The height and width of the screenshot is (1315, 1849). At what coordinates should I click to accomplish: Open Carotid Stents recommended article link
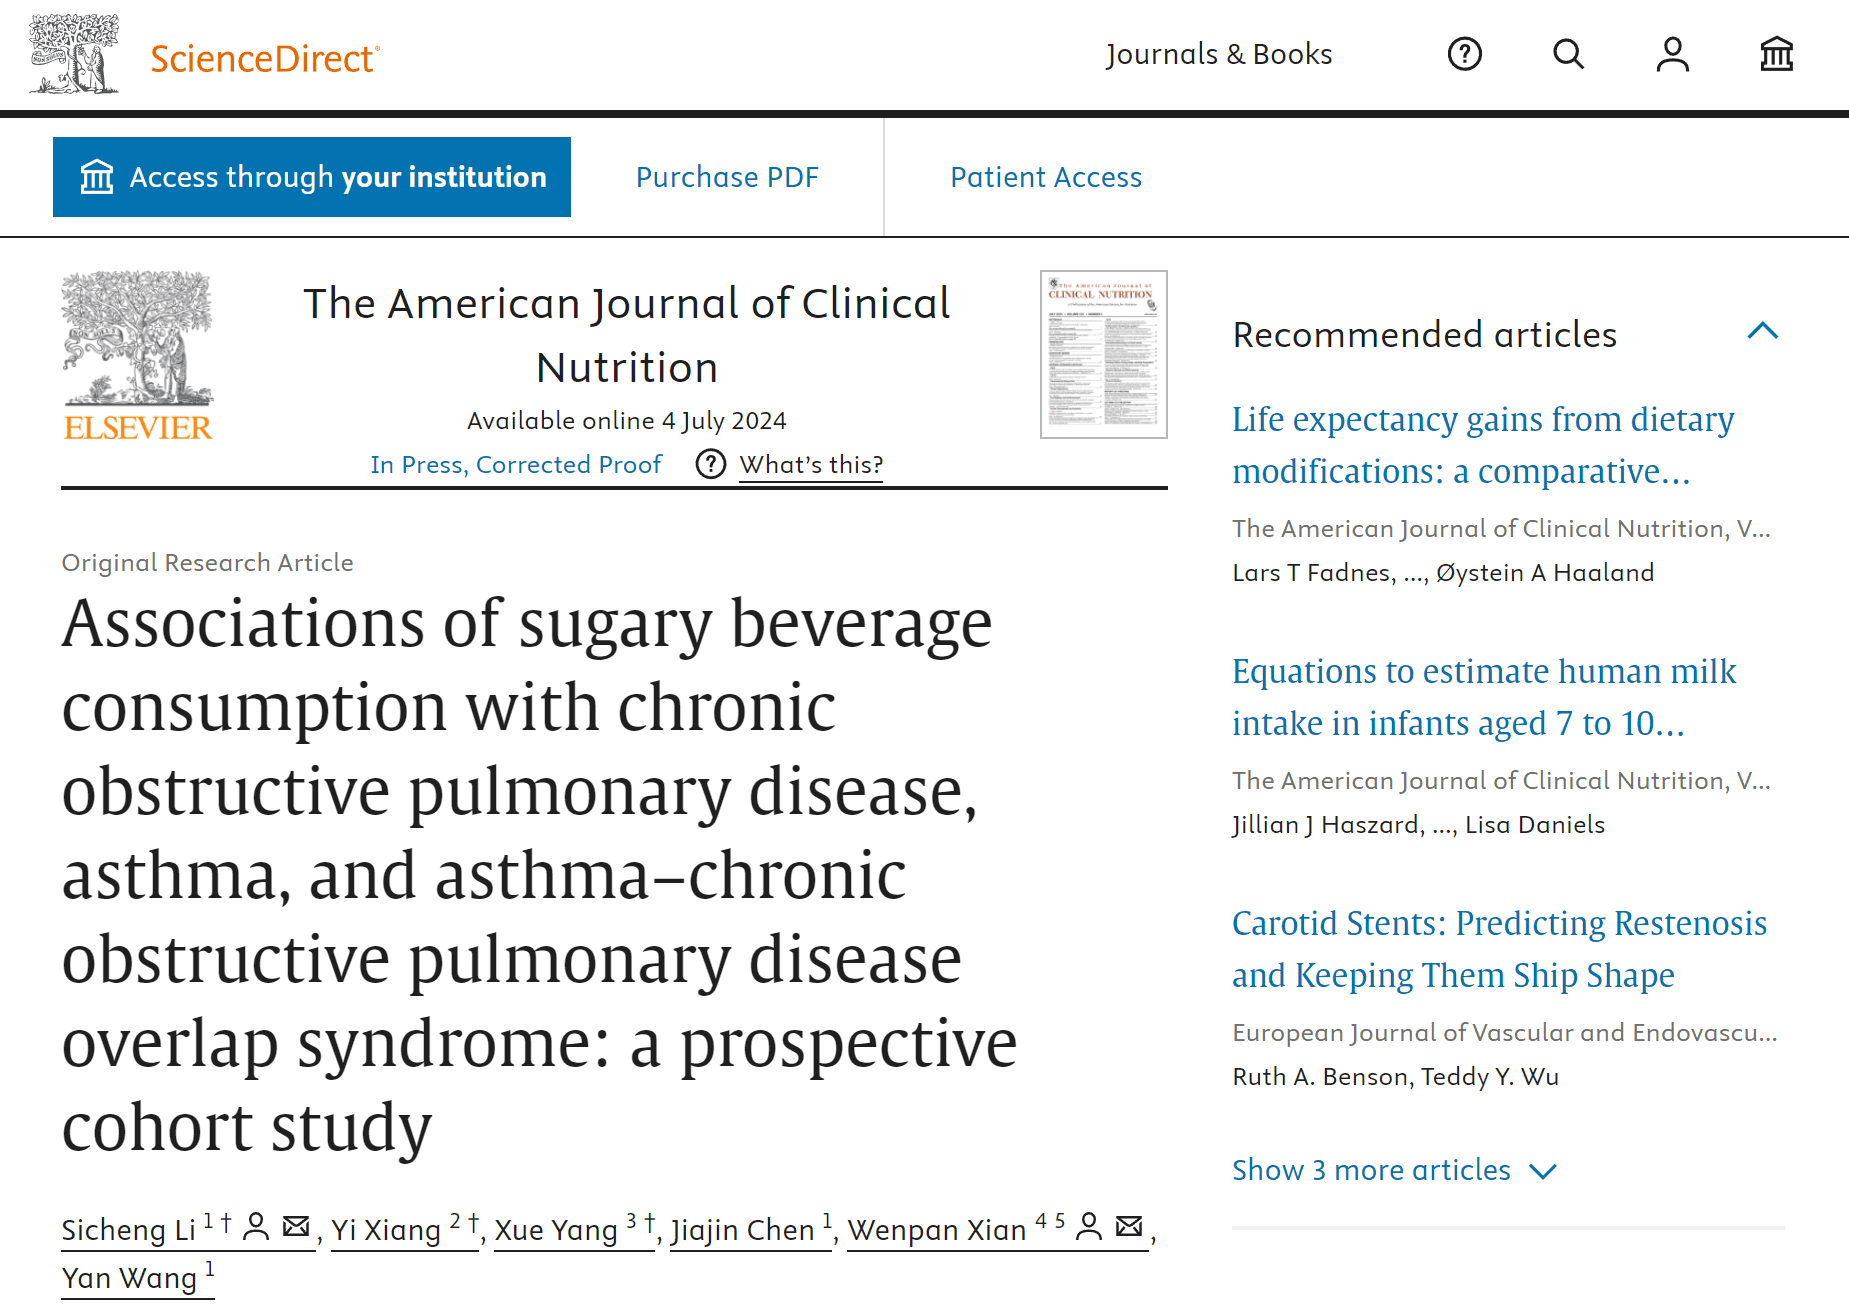(x=1499, y=949)
